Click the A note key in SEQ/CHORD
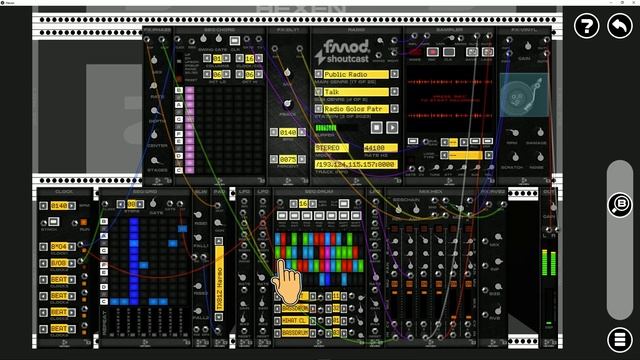 coord(179,105)
